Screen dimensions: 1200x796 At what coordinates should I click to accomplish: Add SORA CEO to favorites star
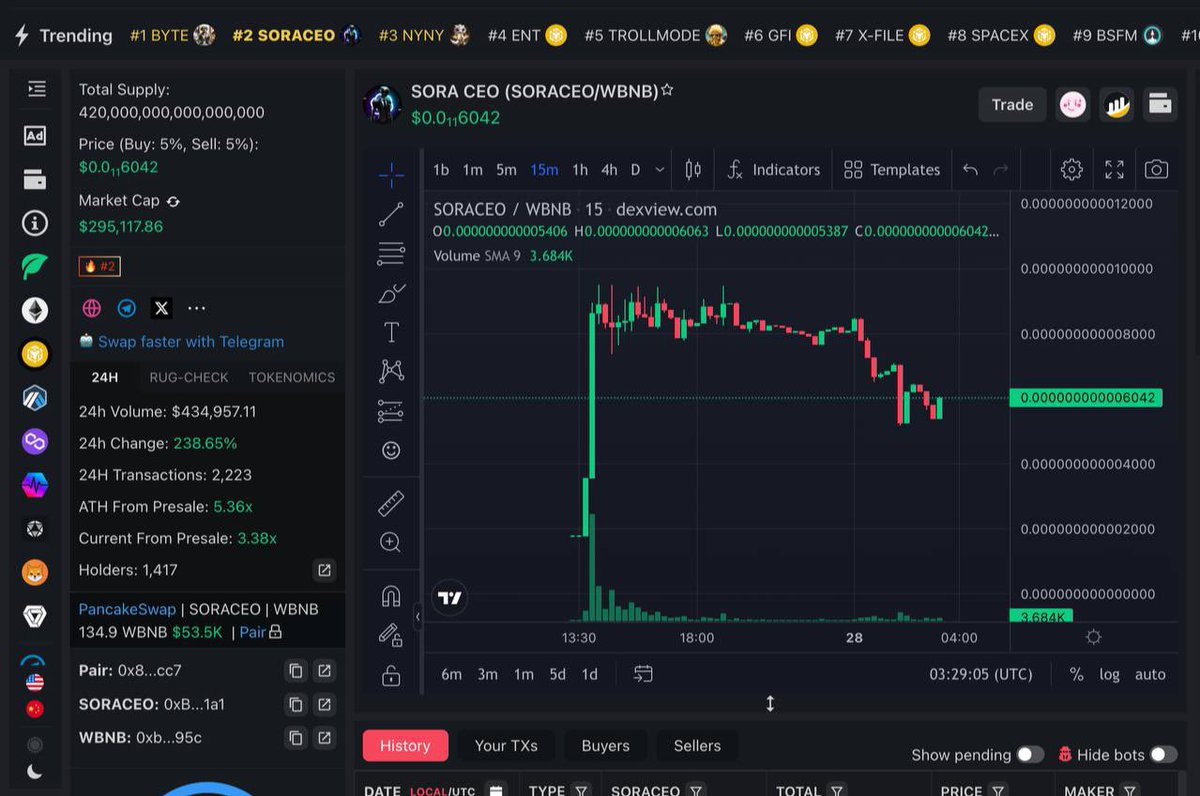click(x=667, y=90)
